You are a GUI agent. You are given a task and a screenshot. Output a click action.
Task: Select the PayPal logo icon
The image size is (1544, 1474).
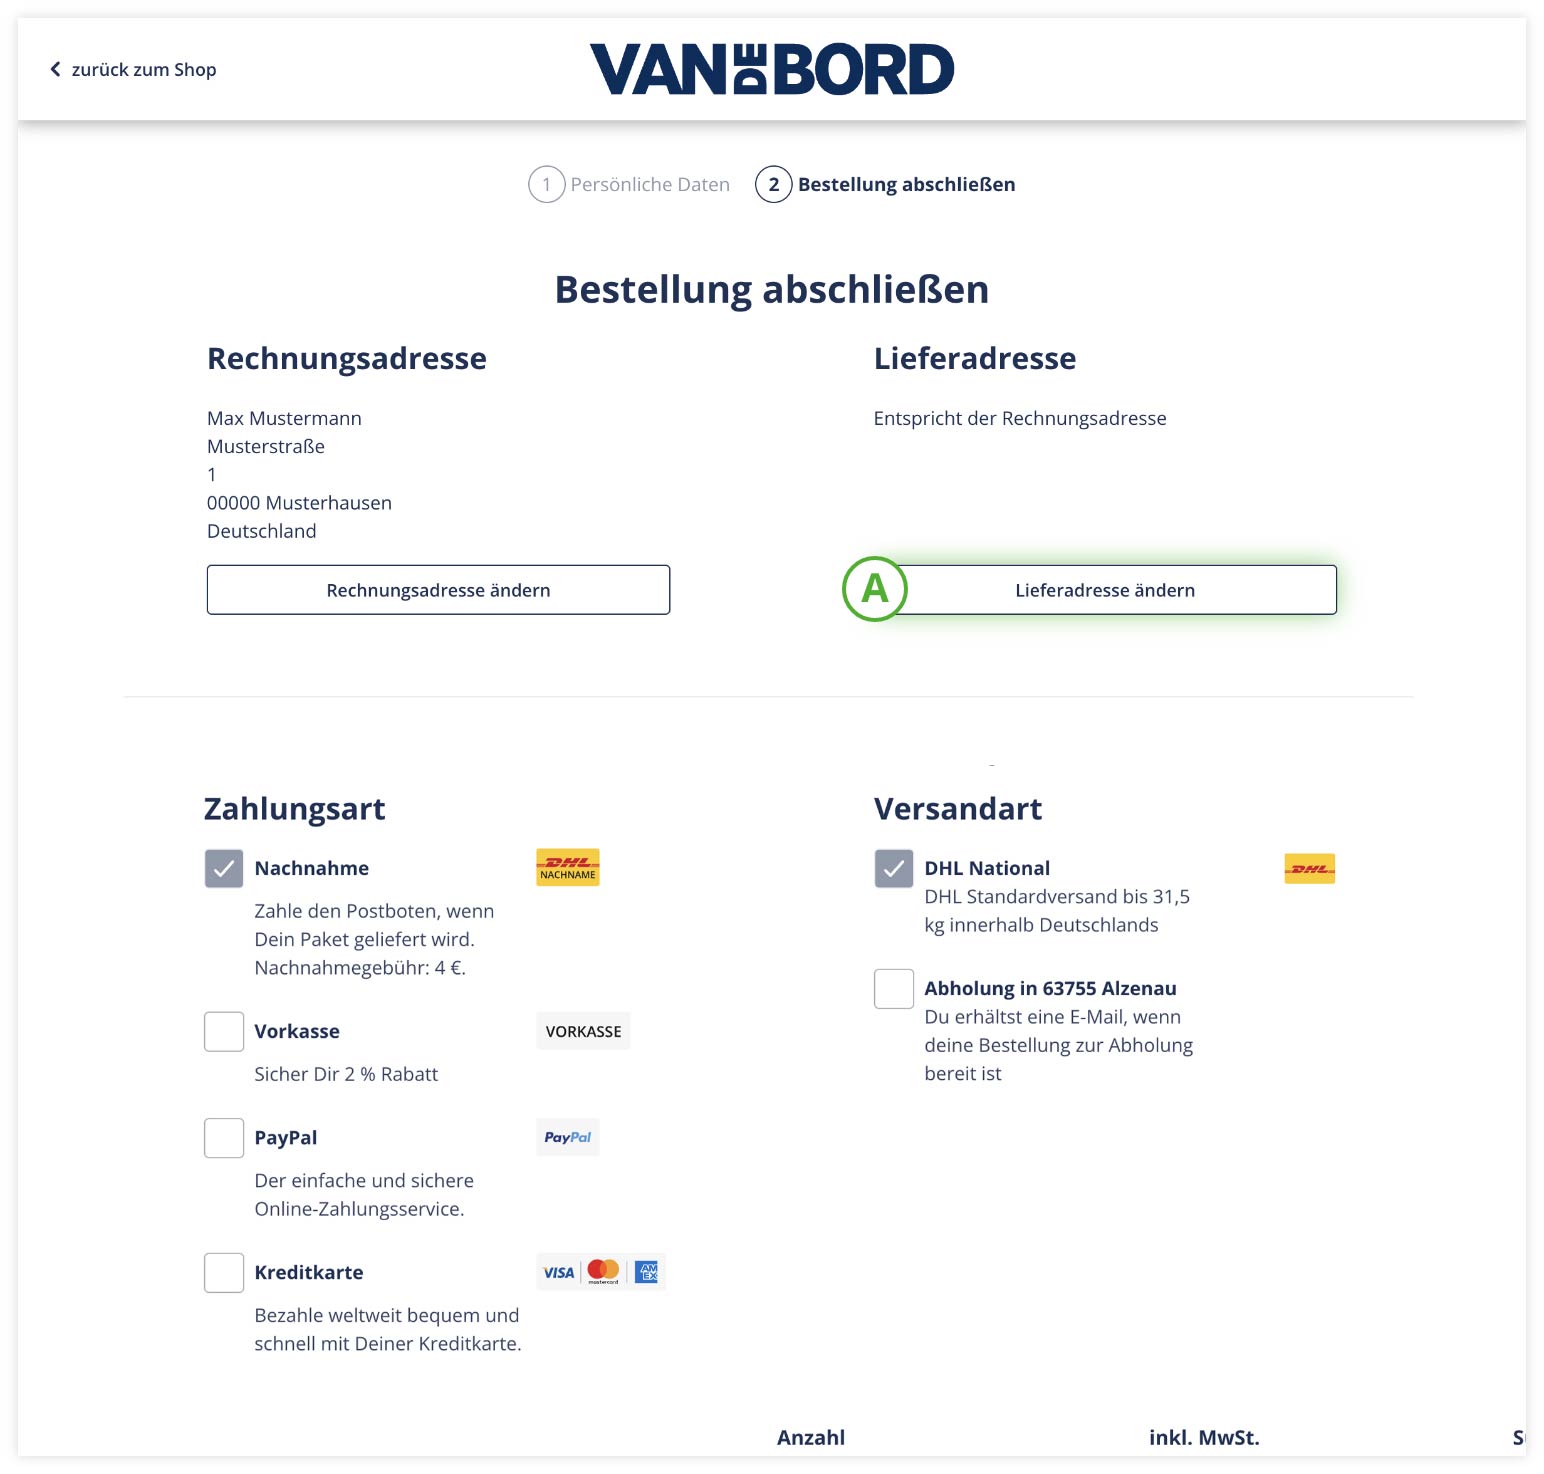tap(567, 1137)
